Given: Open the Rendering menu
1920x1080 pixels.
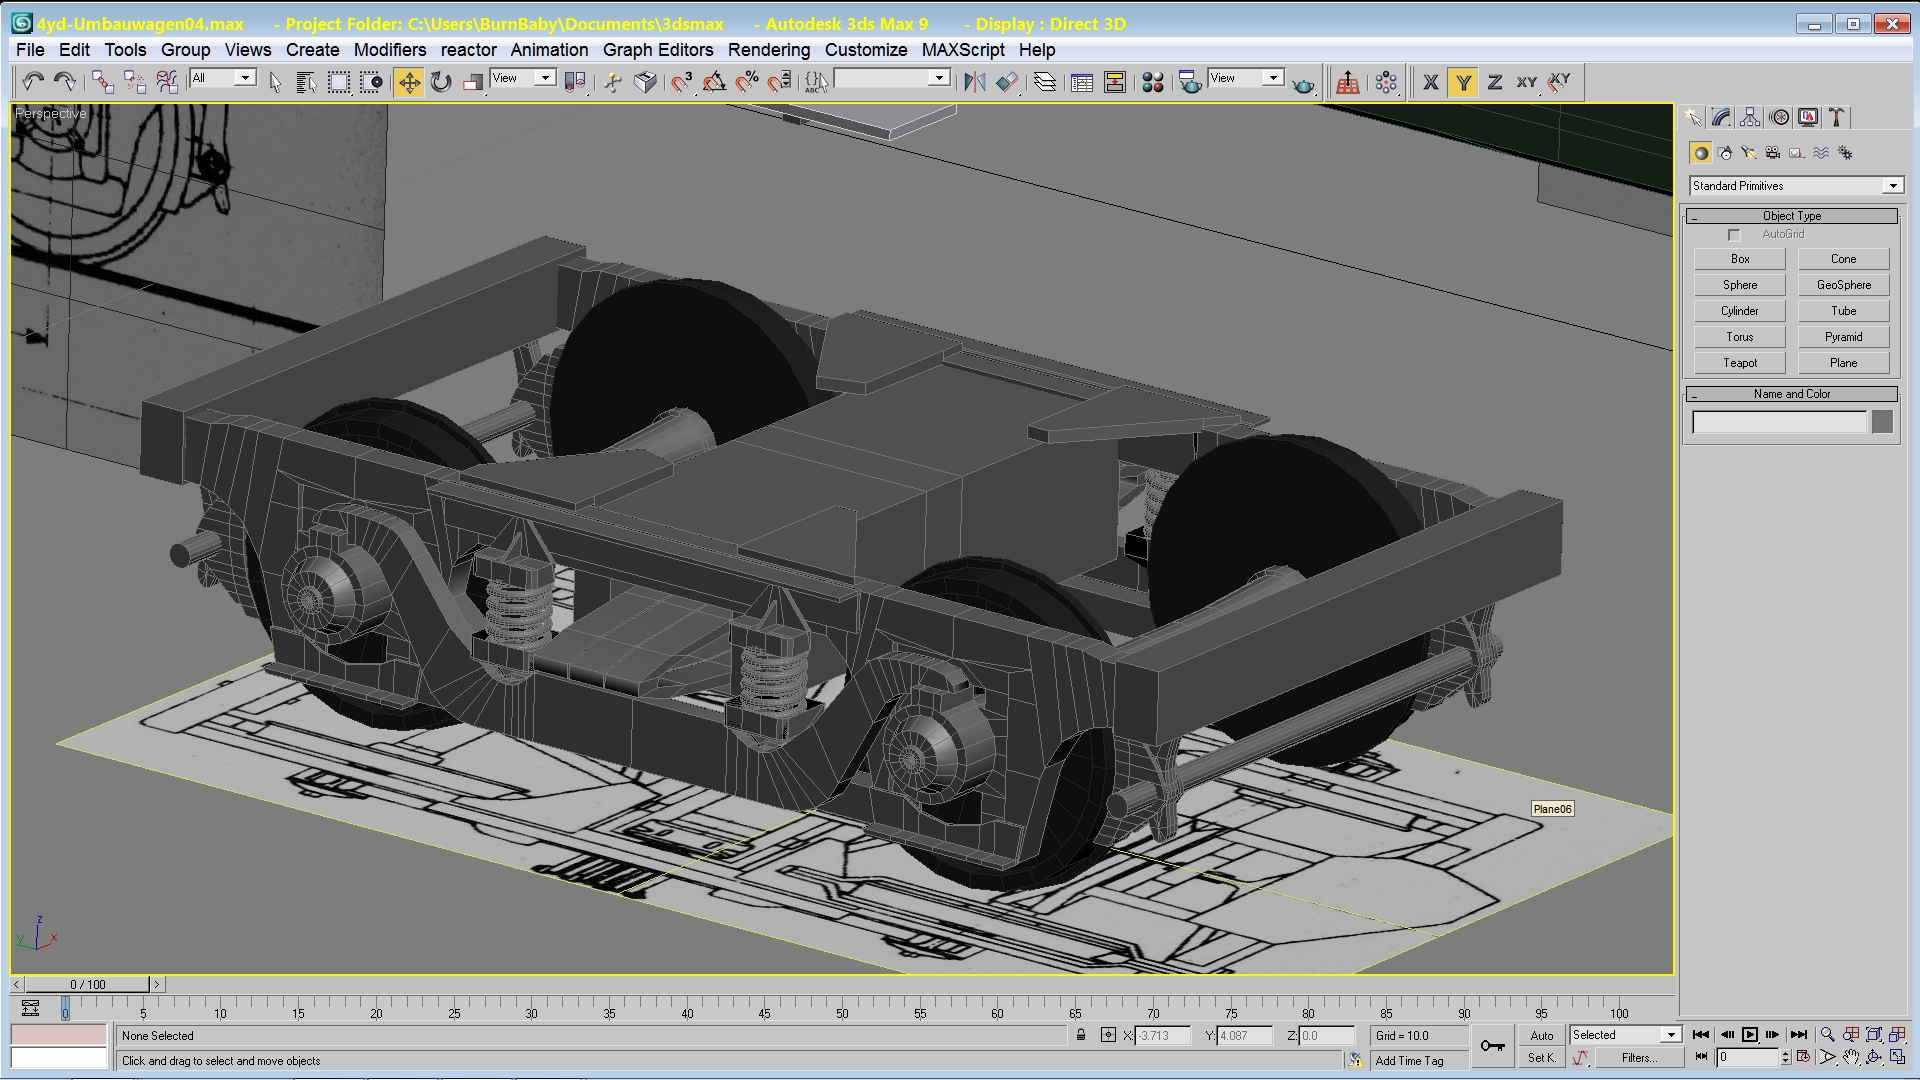Looking at the screenshot, I should point(768,50).
